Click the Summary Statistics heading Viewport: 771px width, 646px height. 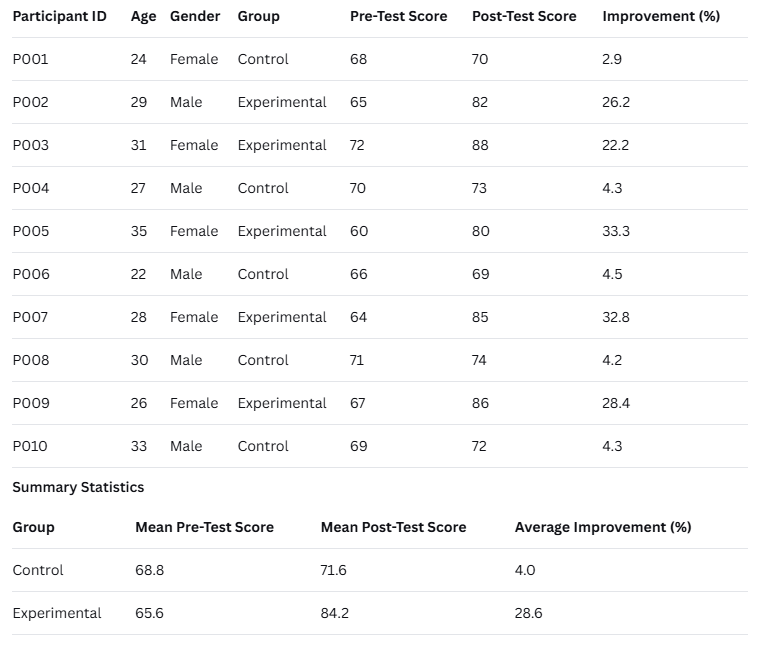point(78,487)
